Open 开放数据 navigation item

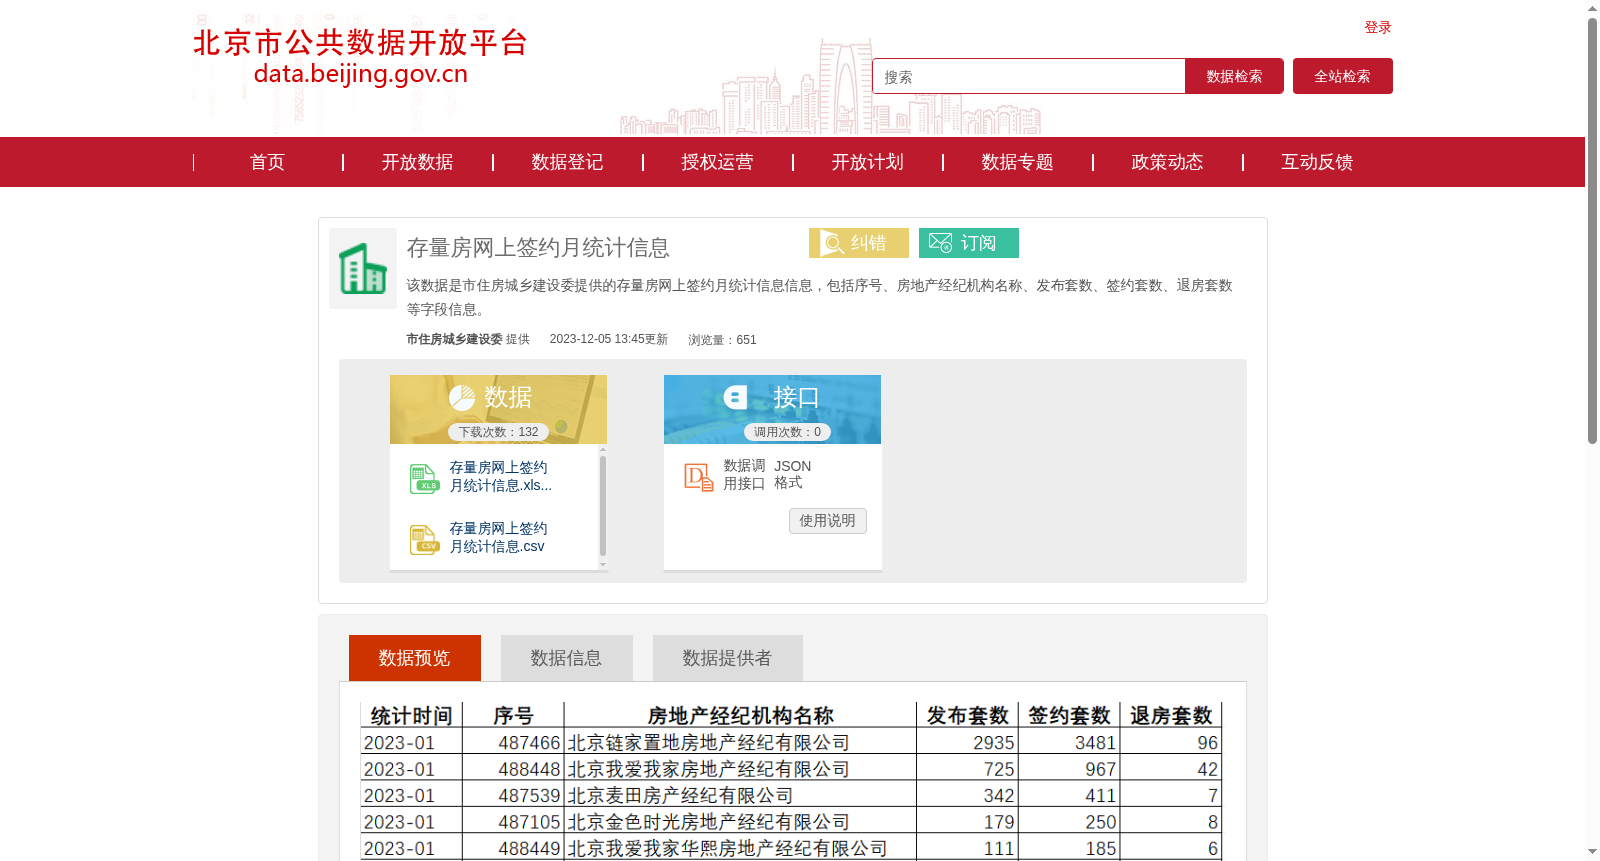coord(417,162)
